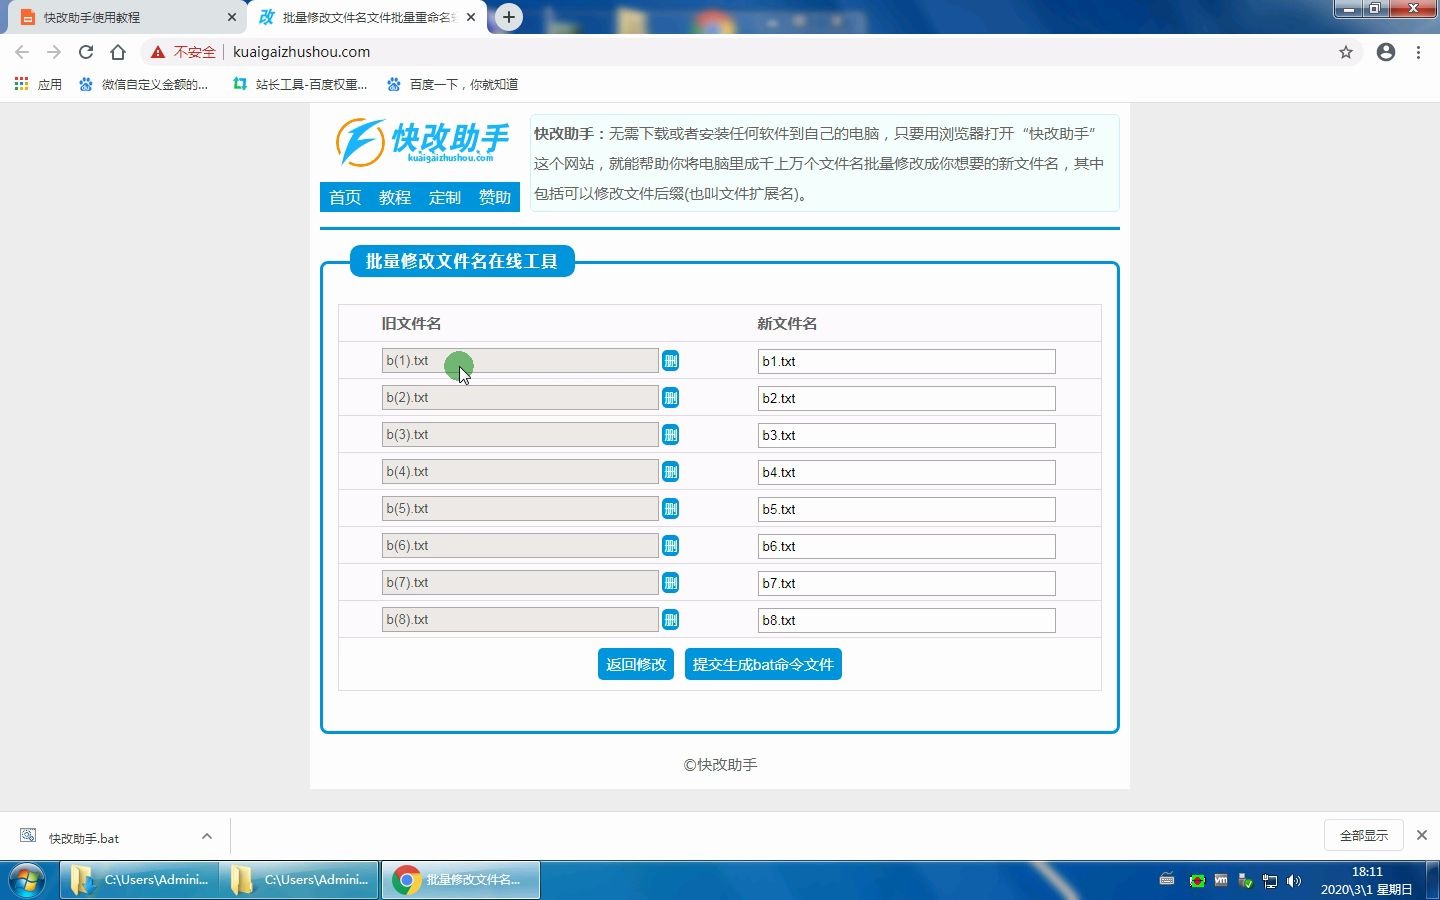Screen dimensions: 1440x900
Task: Select the 批量修改文件名 browser tab
Action: tap(366, 17)
